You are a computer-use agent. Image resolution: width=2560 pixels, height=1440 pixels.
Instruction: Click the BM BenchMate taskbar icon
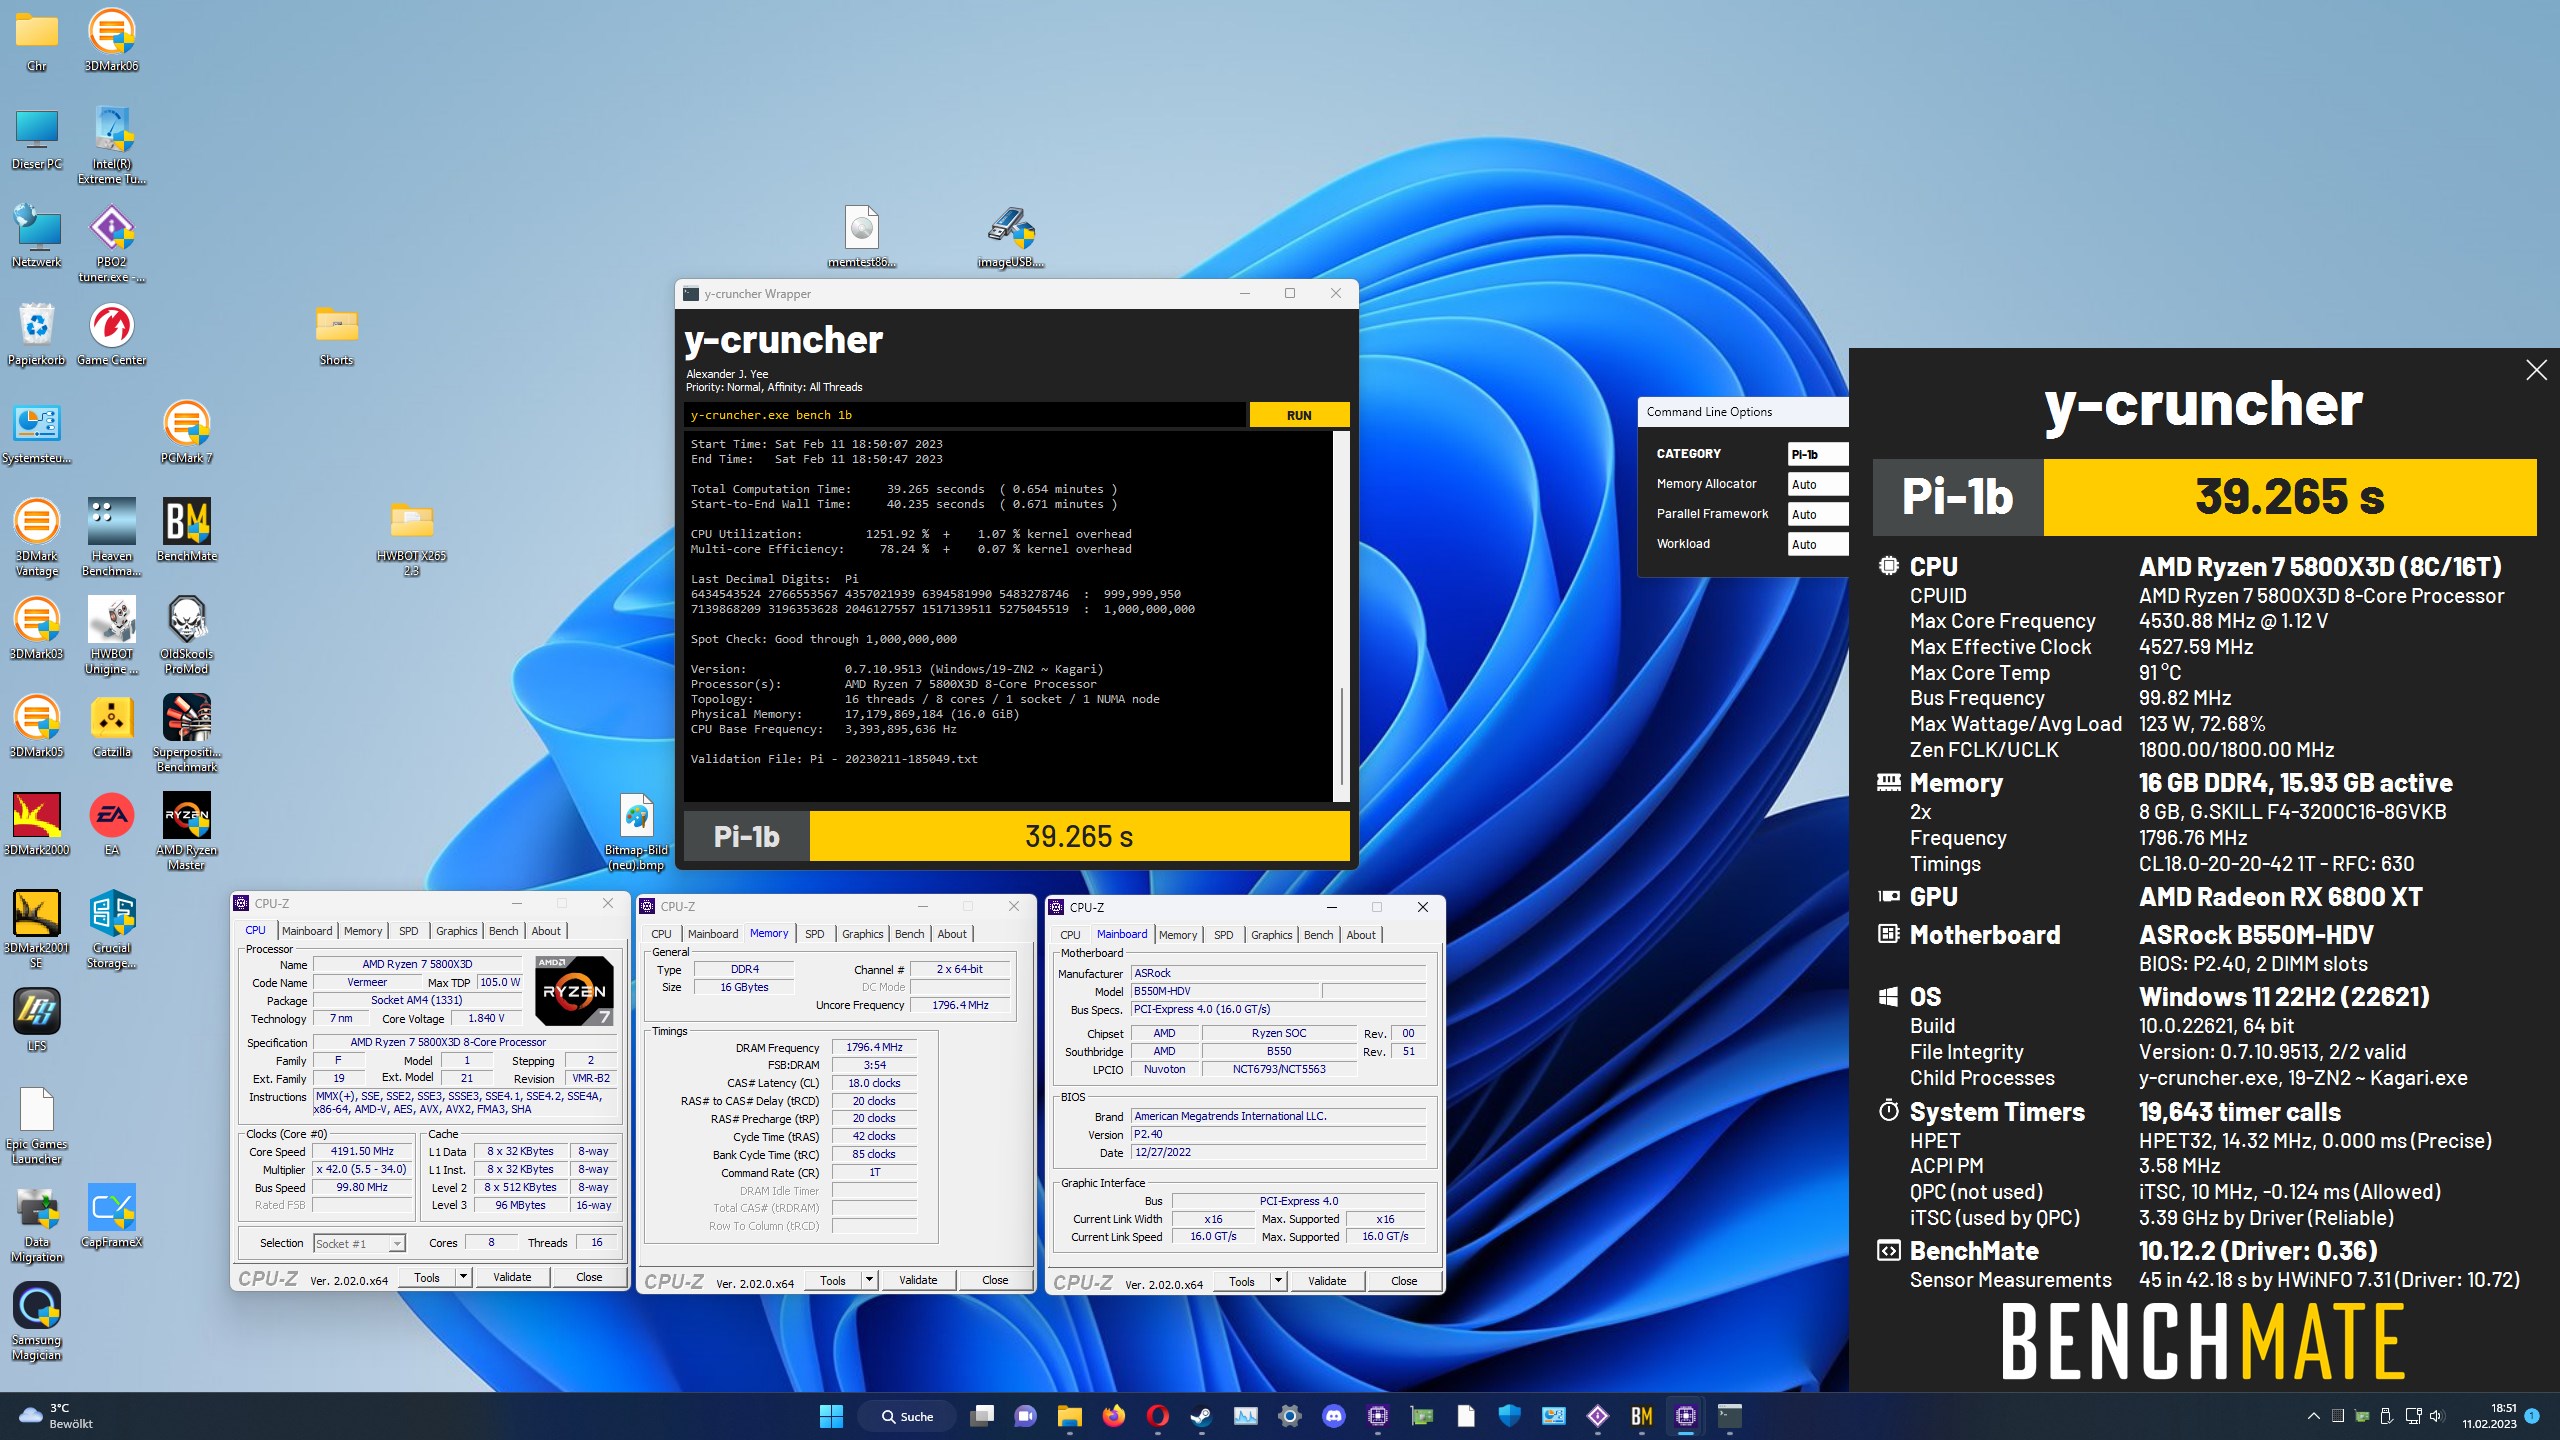click(1641, 1415)
